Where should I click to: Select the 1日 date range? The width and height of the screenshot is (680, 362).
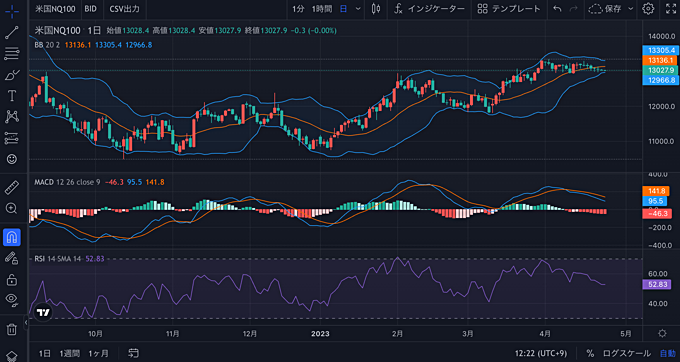[x=44, y=353]
